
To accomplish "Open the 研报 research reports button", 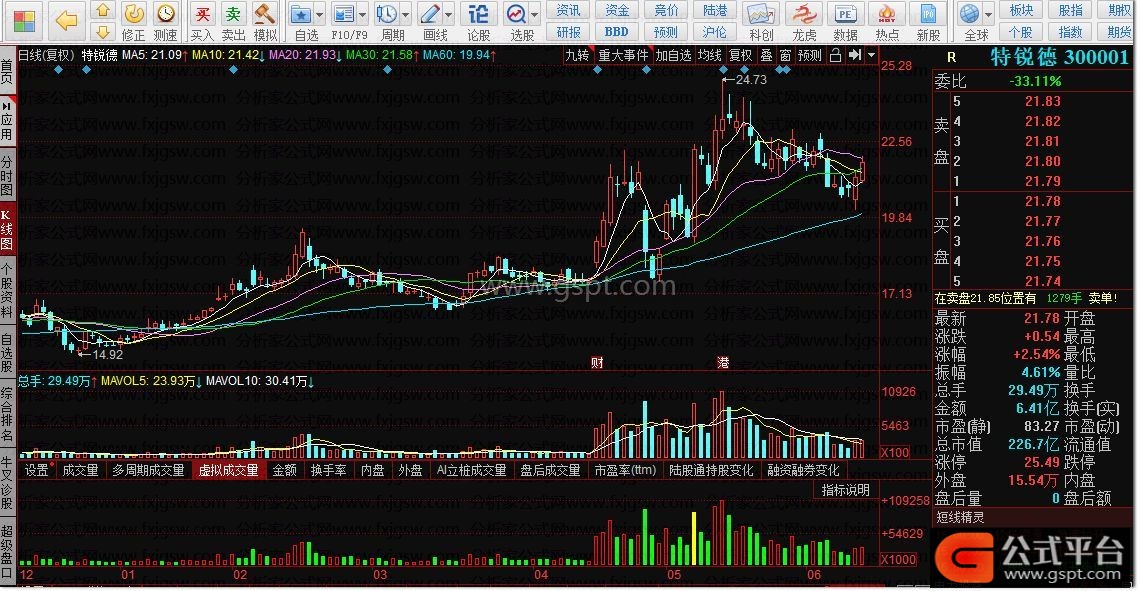I will pyautogui.click(x=568, y=32).
